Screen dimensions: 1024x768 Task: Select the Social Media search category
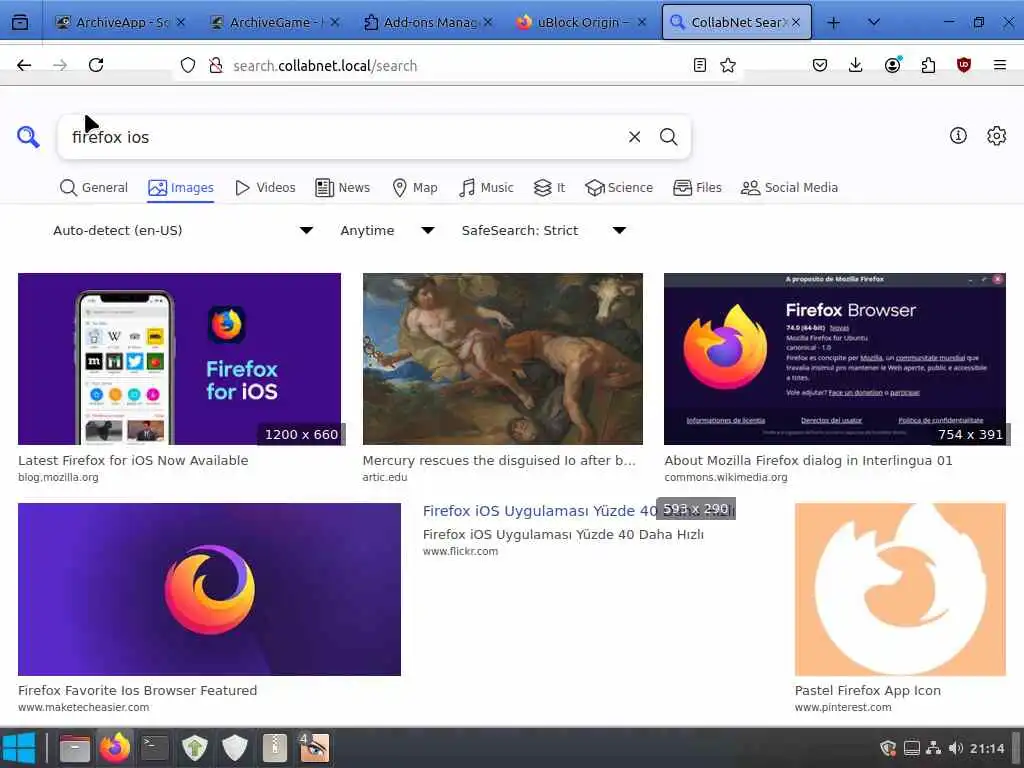tap(789, 188)
